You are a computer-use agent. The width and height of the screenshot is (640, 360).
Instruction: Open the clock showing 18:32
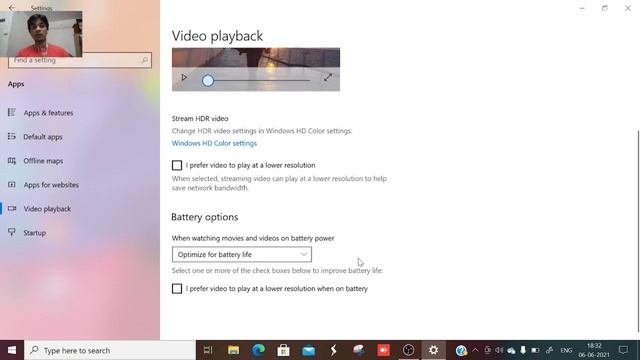pos(594,350)
